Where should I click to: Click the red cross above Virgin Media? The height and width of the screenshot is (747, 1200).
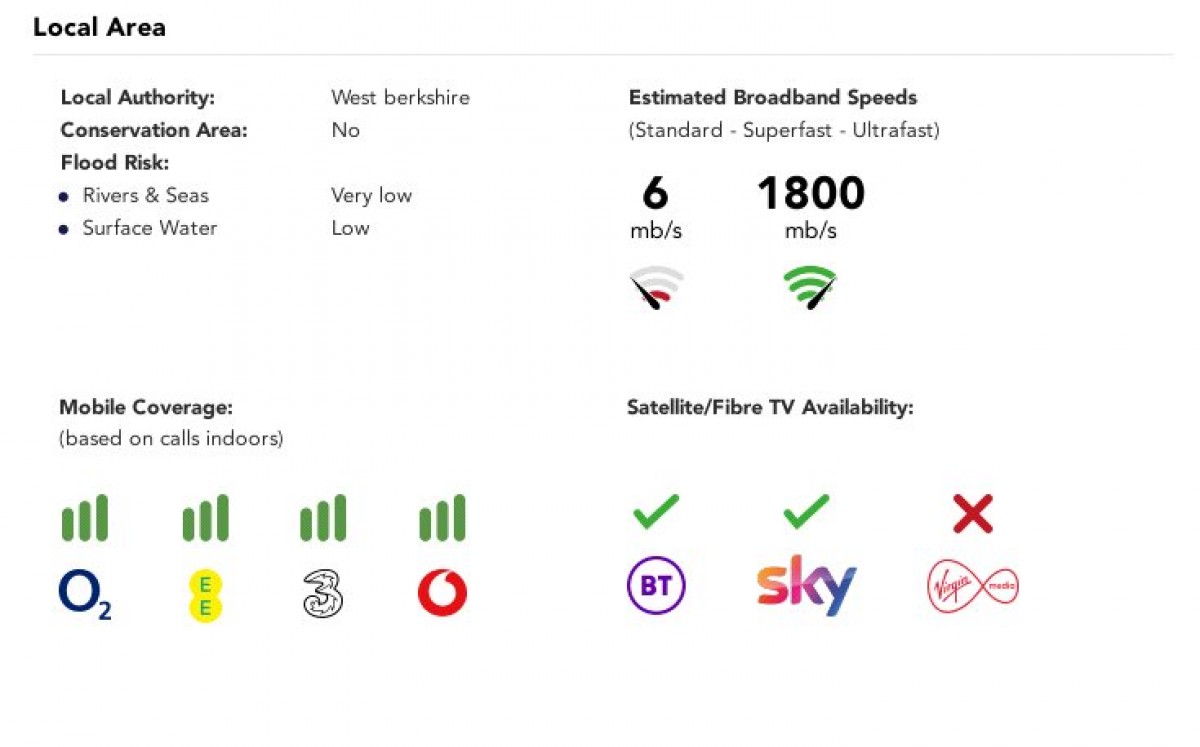(x=972, y=514)
